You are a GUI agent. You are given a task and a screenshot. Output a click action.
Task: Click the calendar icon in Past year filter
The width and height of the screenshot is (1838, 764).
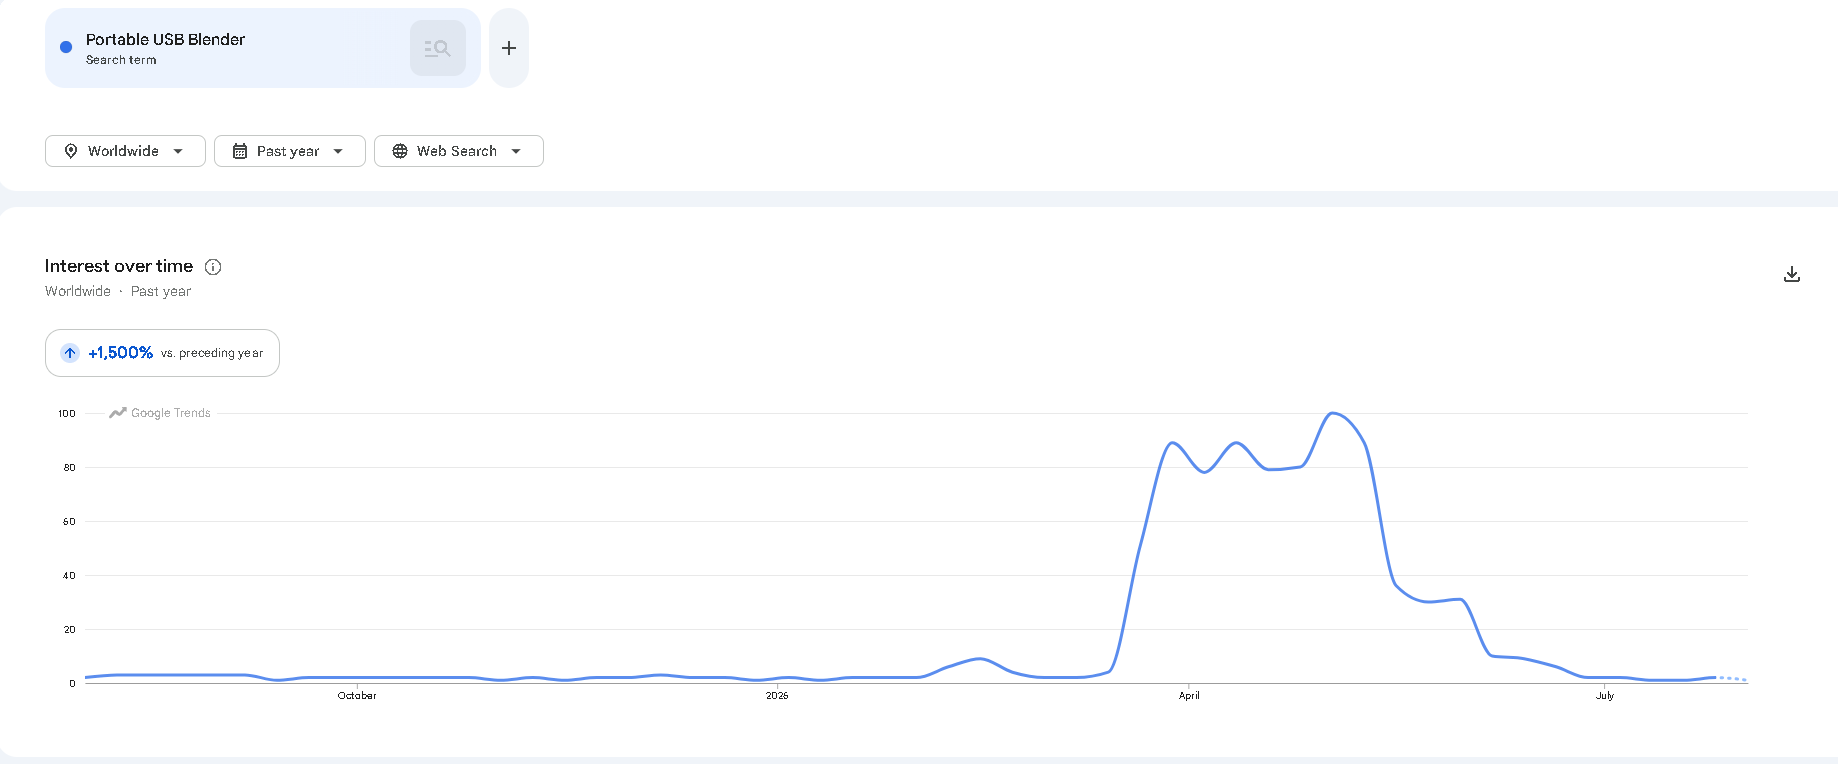(240, 151)
